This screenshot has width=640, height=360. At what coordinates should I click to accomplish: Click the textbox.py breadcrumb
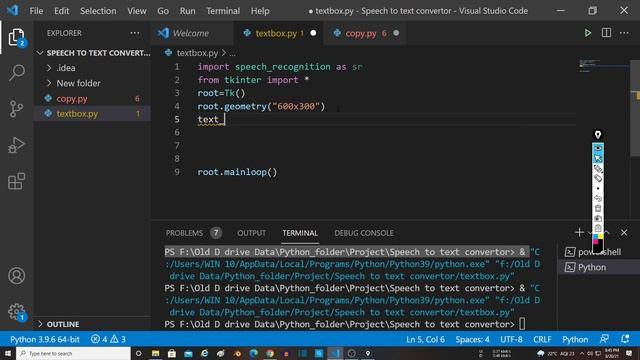tap(197, 53)
